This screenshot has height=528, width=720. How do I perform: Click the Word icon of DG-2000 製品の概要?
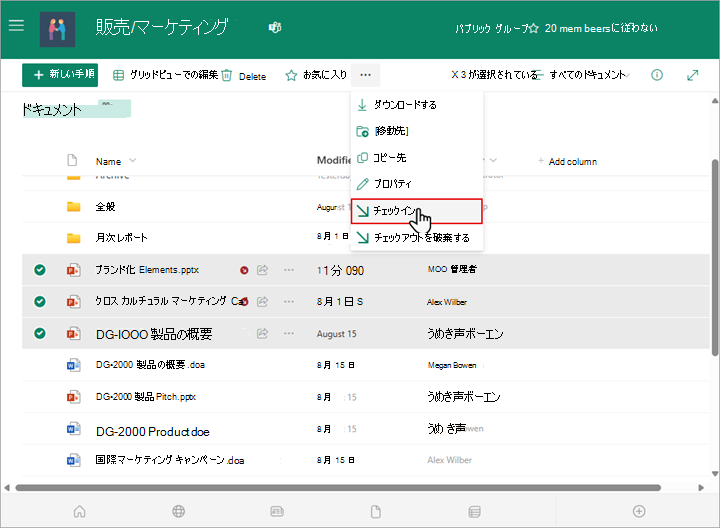tap(73, 365)
